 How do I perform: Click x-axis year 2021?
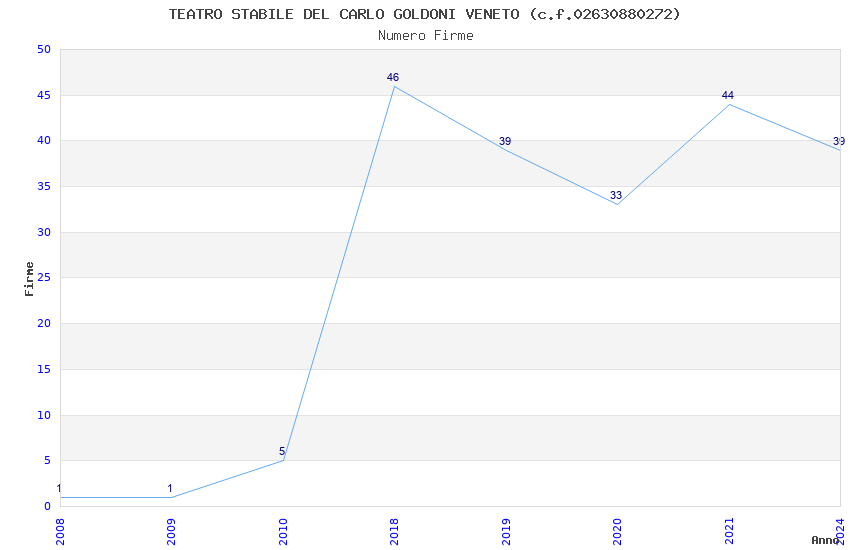729,532
